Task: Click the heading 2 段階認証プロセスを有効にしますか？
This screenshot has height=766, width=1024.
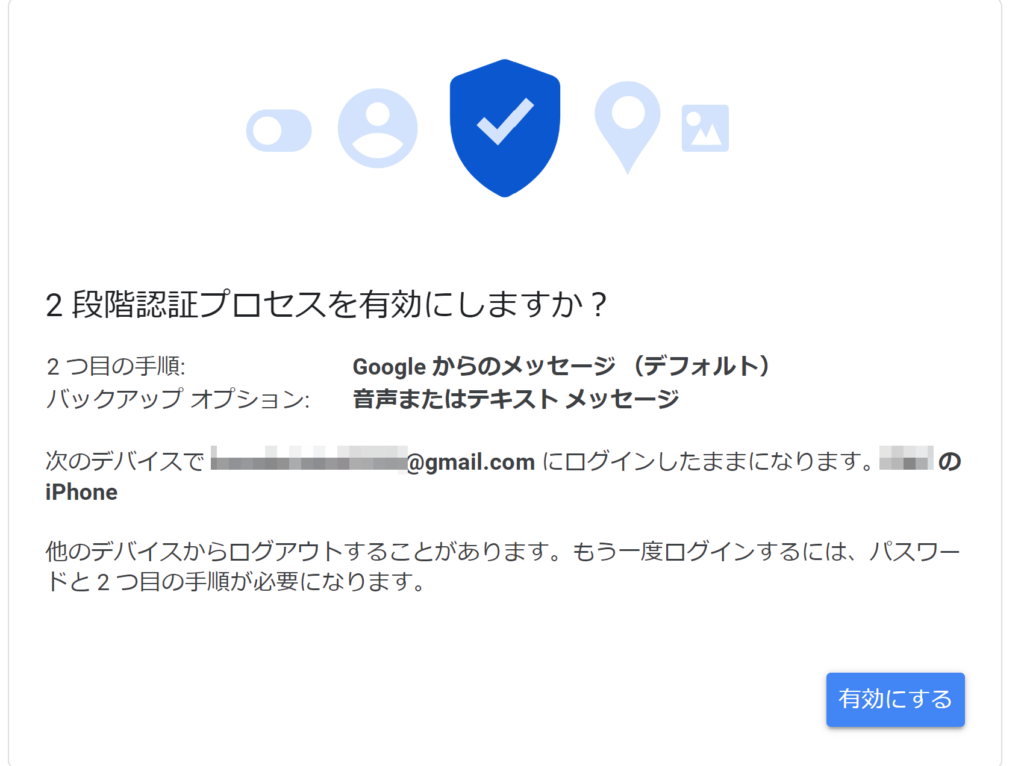Action: tap(327, 305)
